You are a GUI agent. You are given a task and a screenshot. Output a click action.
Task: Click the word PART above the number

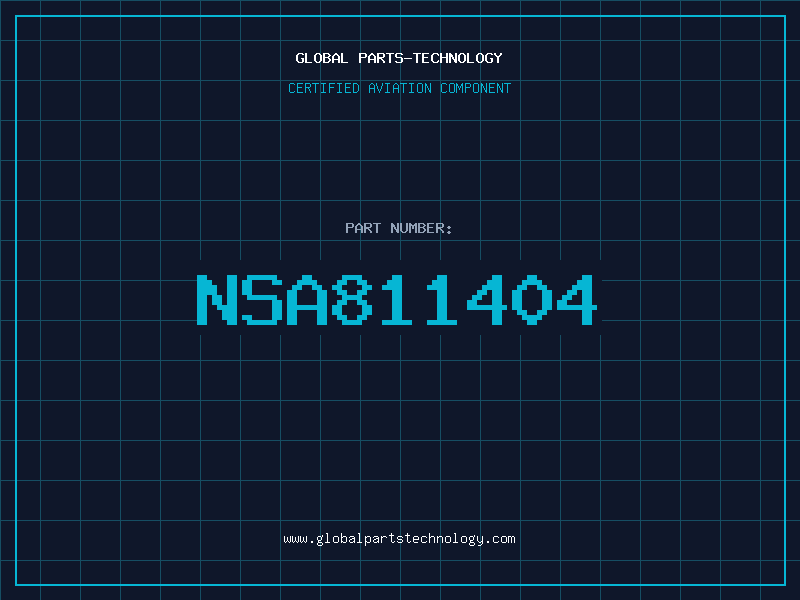point(363,228)
